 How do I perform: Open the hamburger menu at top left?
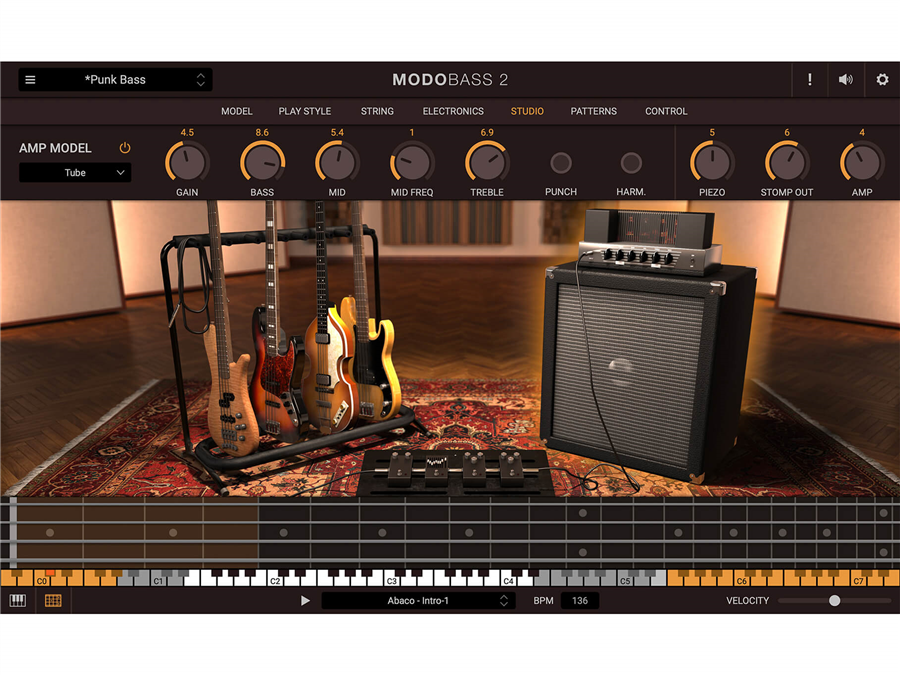(30, 80)
